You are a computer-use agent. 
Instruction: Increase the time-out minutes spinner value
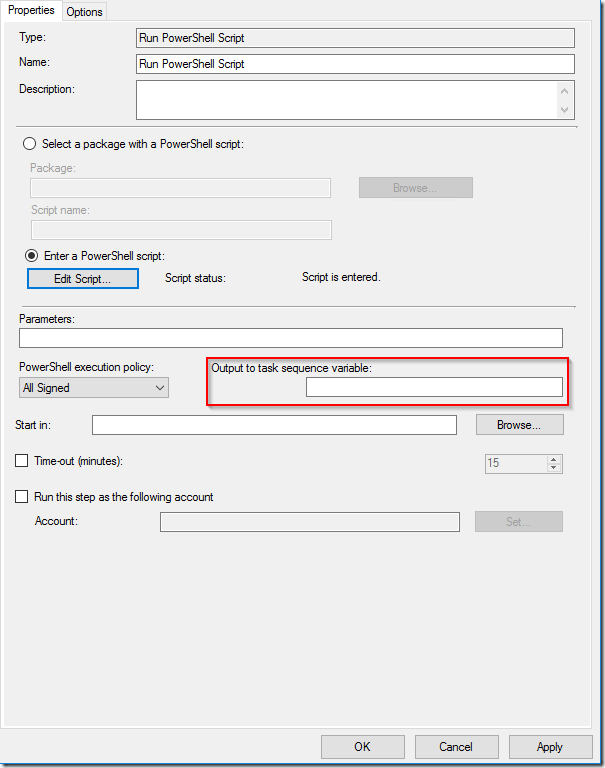[554, 459]
